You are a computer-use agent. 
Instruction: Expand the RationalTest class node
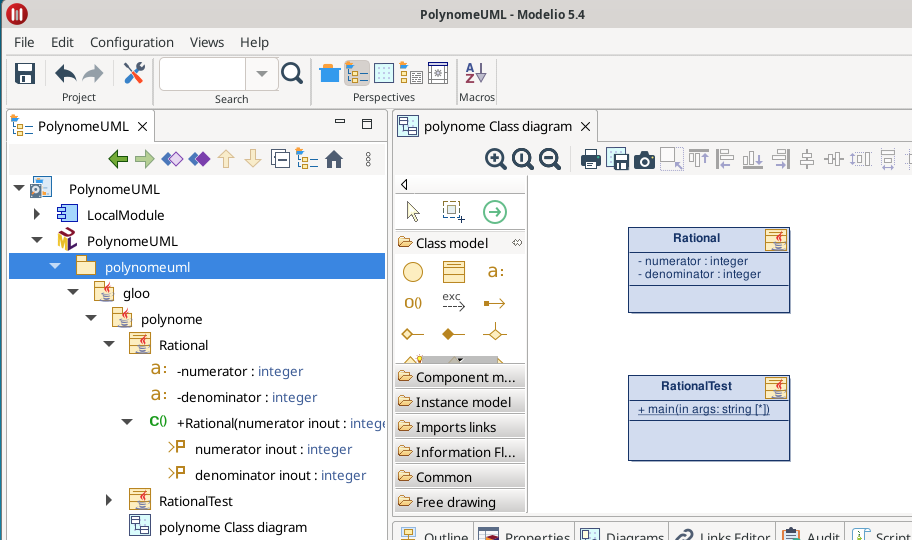coord(109,501)
